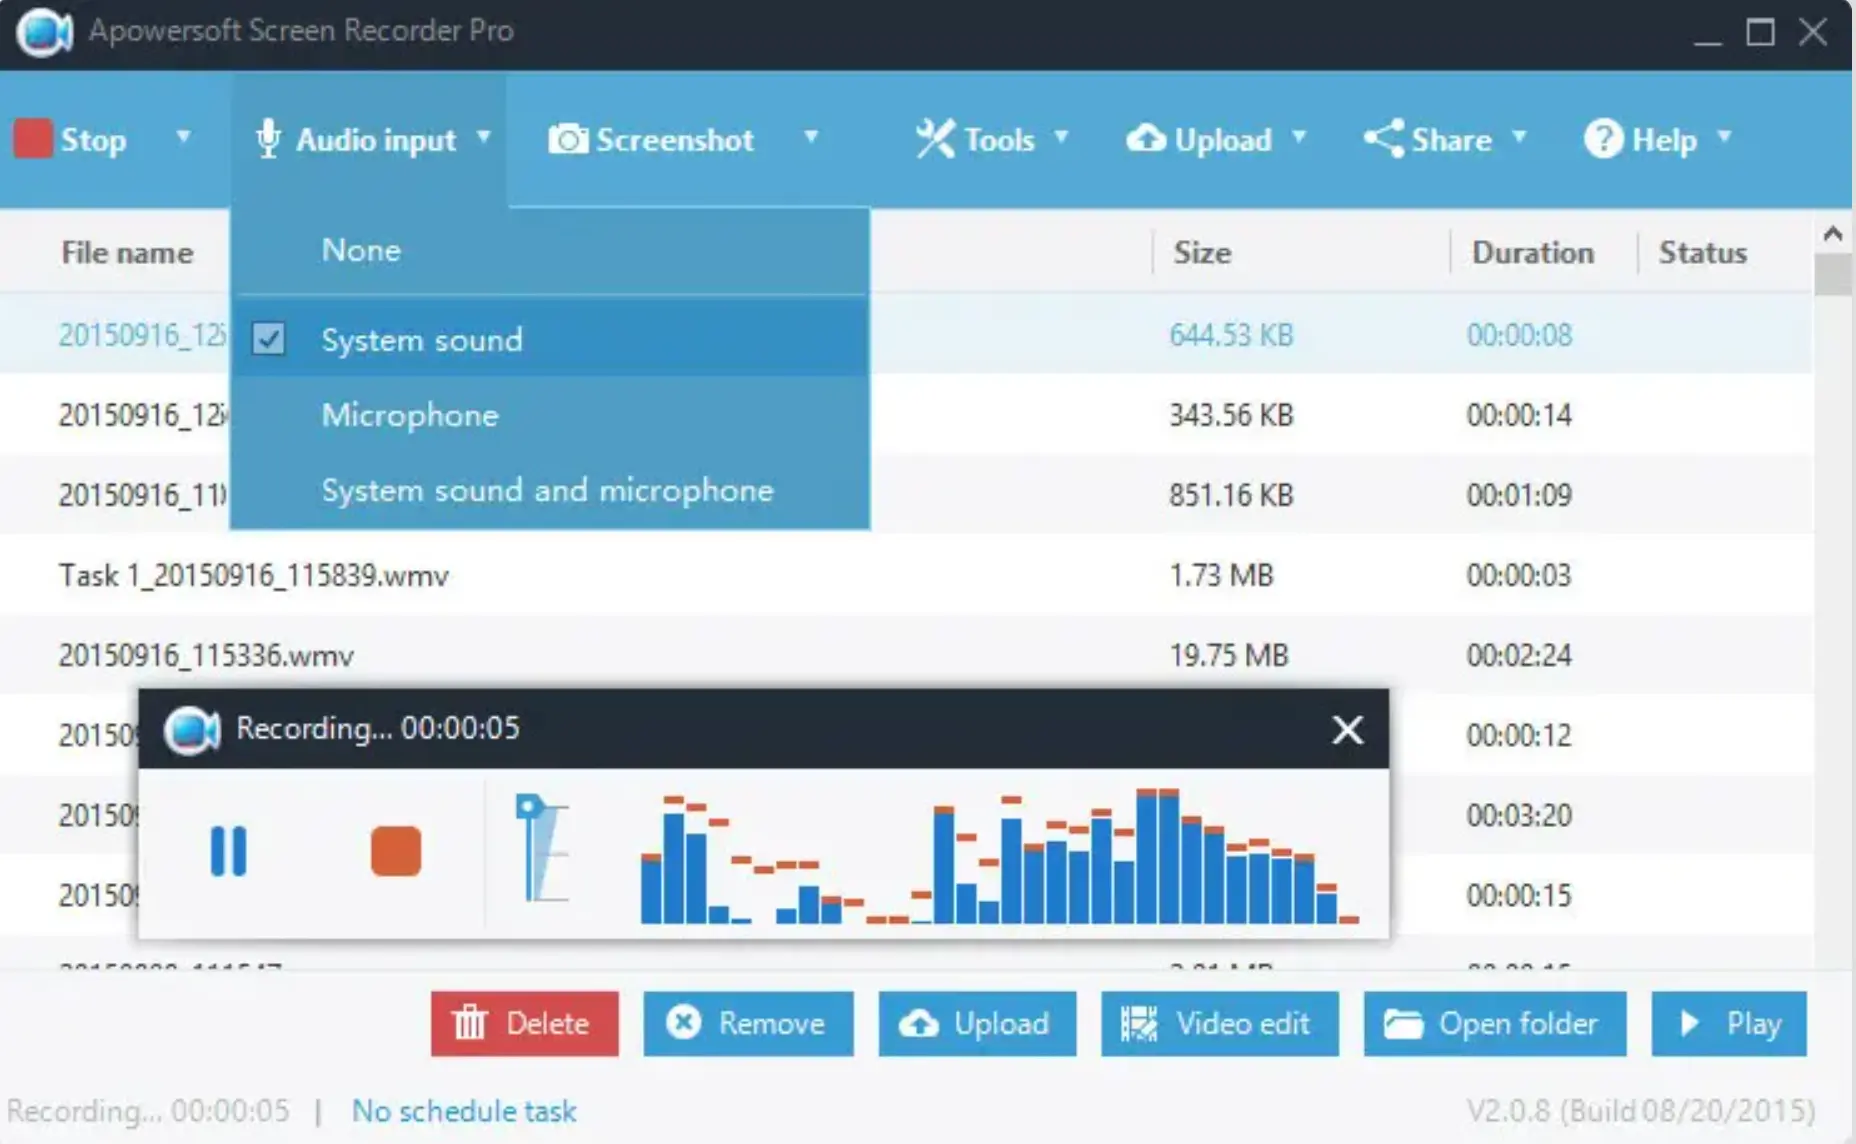Select Microphone as audio input

[x=409, y=415]
